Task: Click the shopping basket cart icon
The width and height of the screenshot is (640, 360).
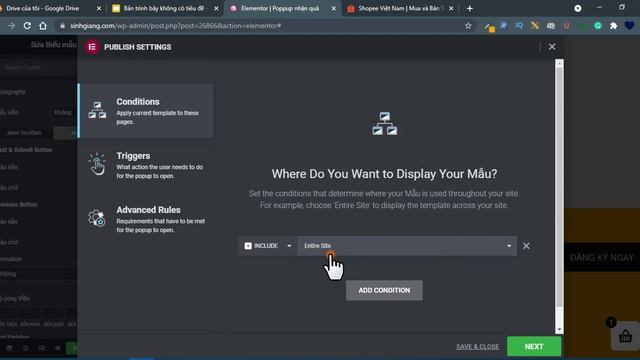Action: [625, 336]
